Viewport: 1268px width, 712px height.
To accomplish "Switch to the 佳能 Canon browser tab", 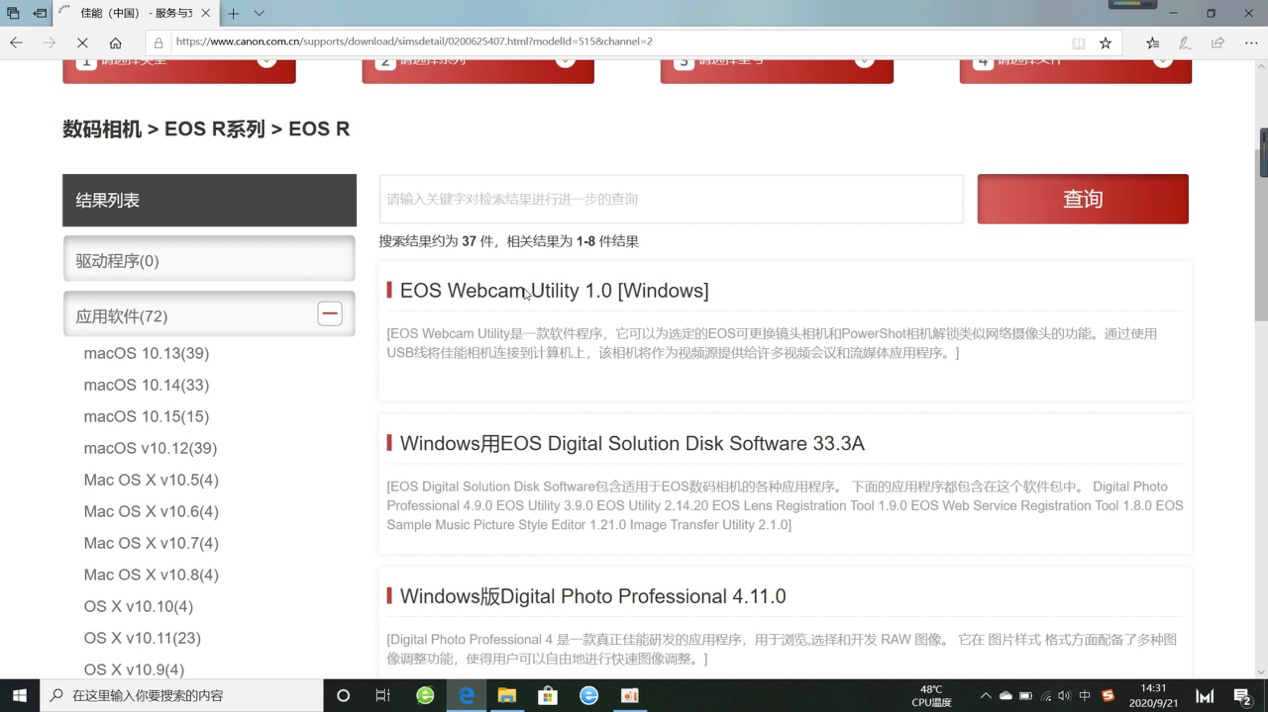I will coord(120,14).
